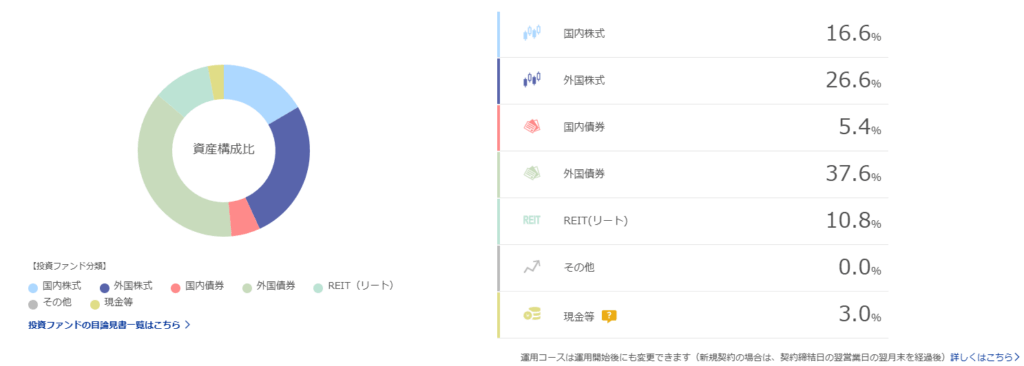Click the 資産構成比 donut chart center
Image resolution: width=1024 pixels, height=366 pixels.
(224, 150)
